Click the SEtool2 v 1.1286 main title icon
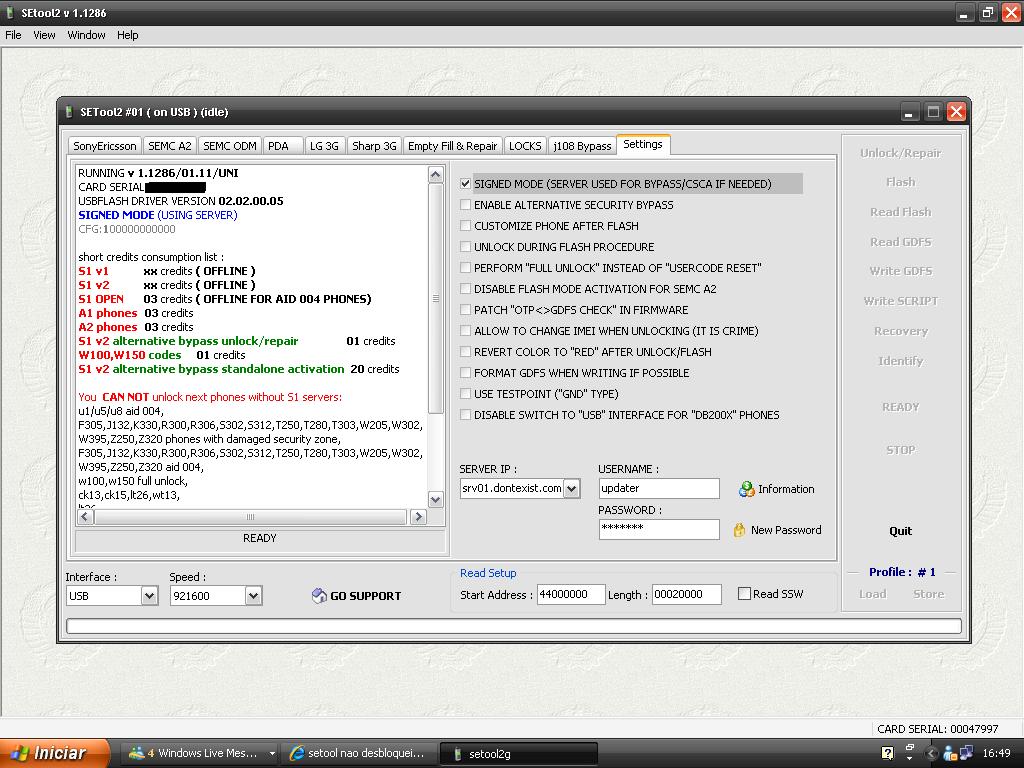Viewport: 1024px width, 768px height. (x=10, y=12)
